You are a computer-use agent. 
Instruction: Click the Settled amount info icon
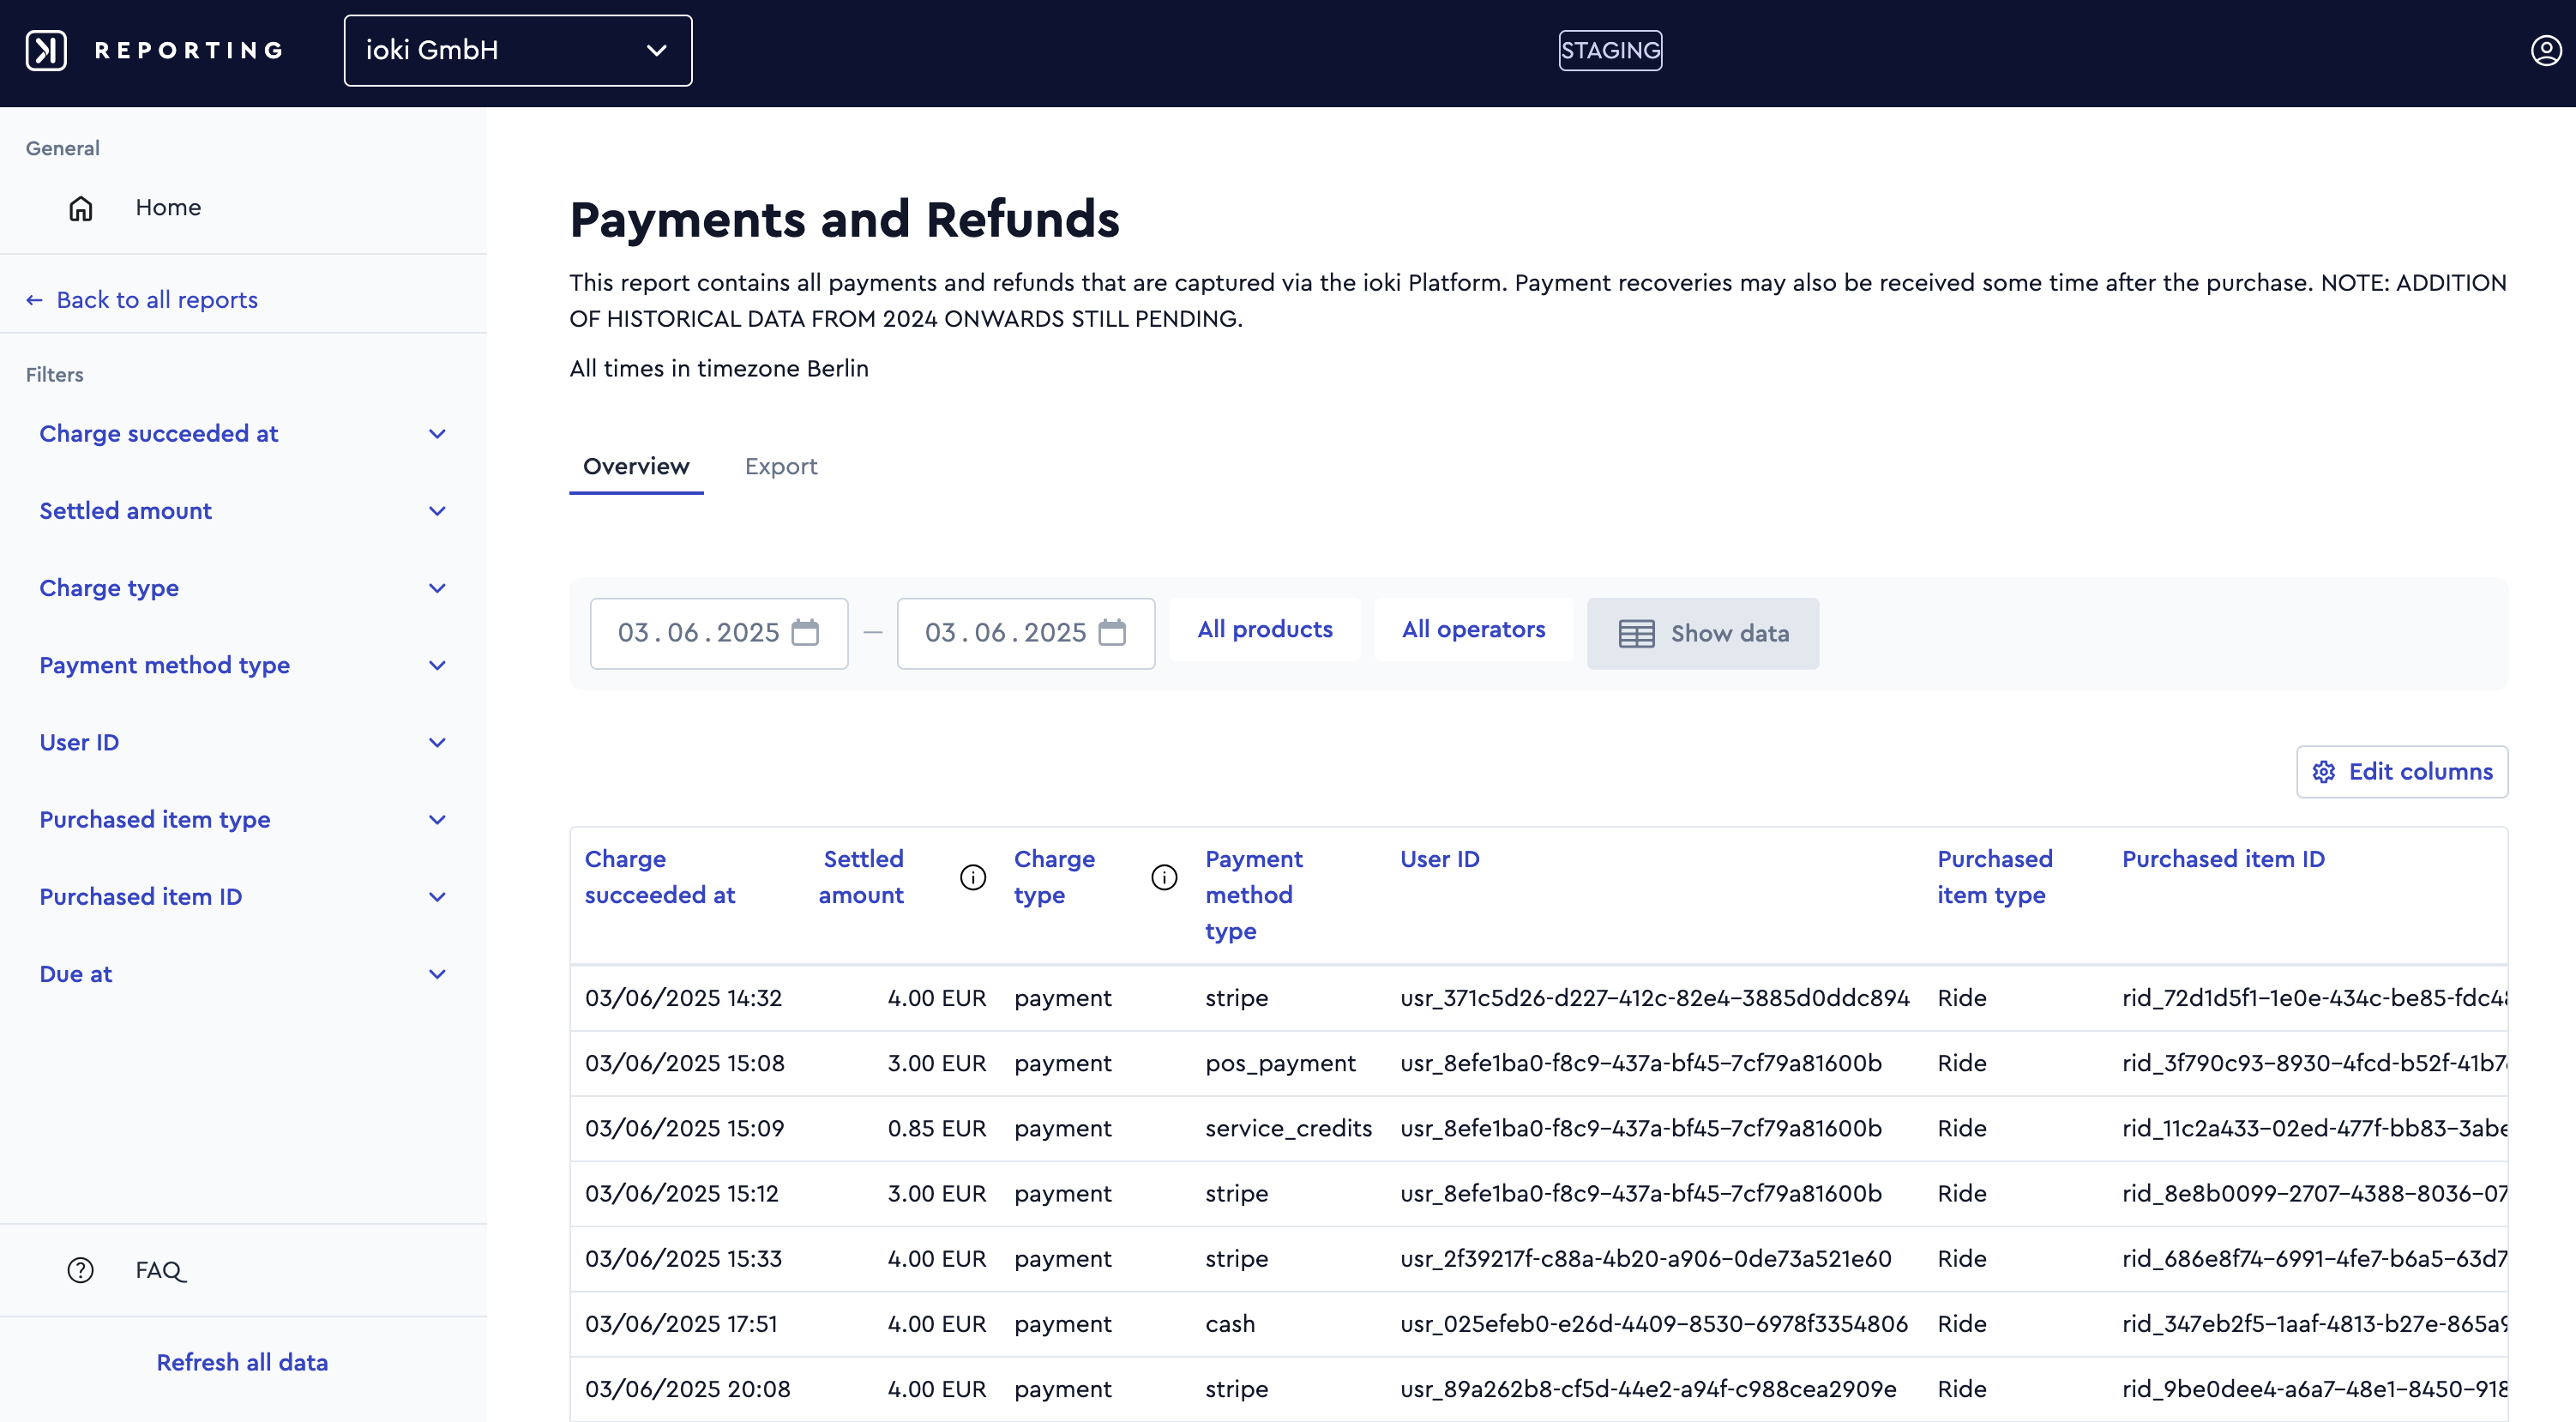pos(973,877)
